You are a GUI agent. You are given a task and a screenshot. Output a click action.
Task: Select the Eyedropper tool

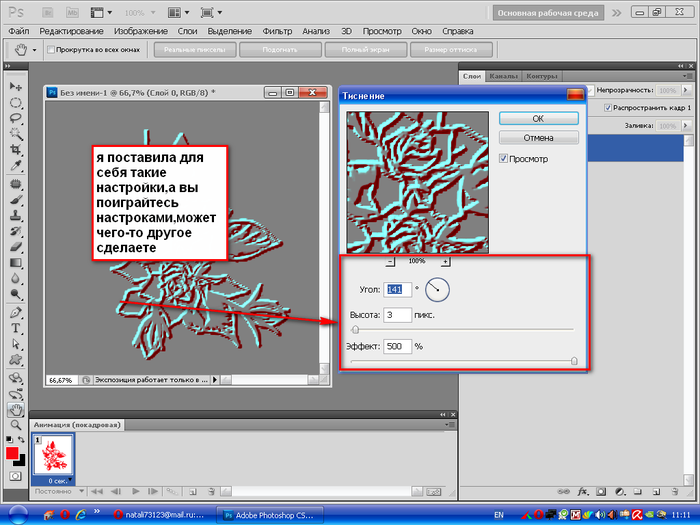pyautogui.click(x=16, y=166)
